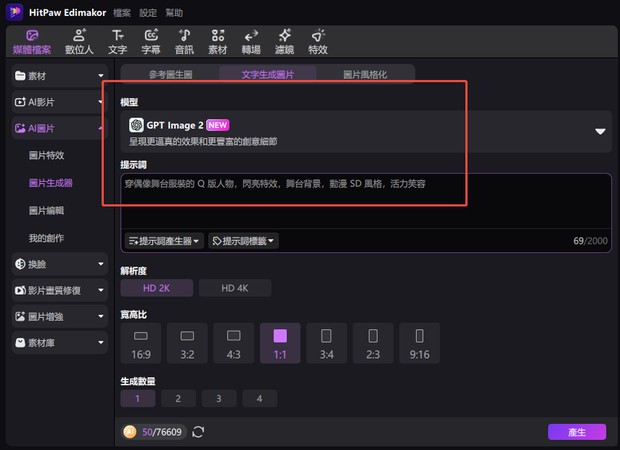
Task: Refresh the credits balance icon
Action: (198, 432)
